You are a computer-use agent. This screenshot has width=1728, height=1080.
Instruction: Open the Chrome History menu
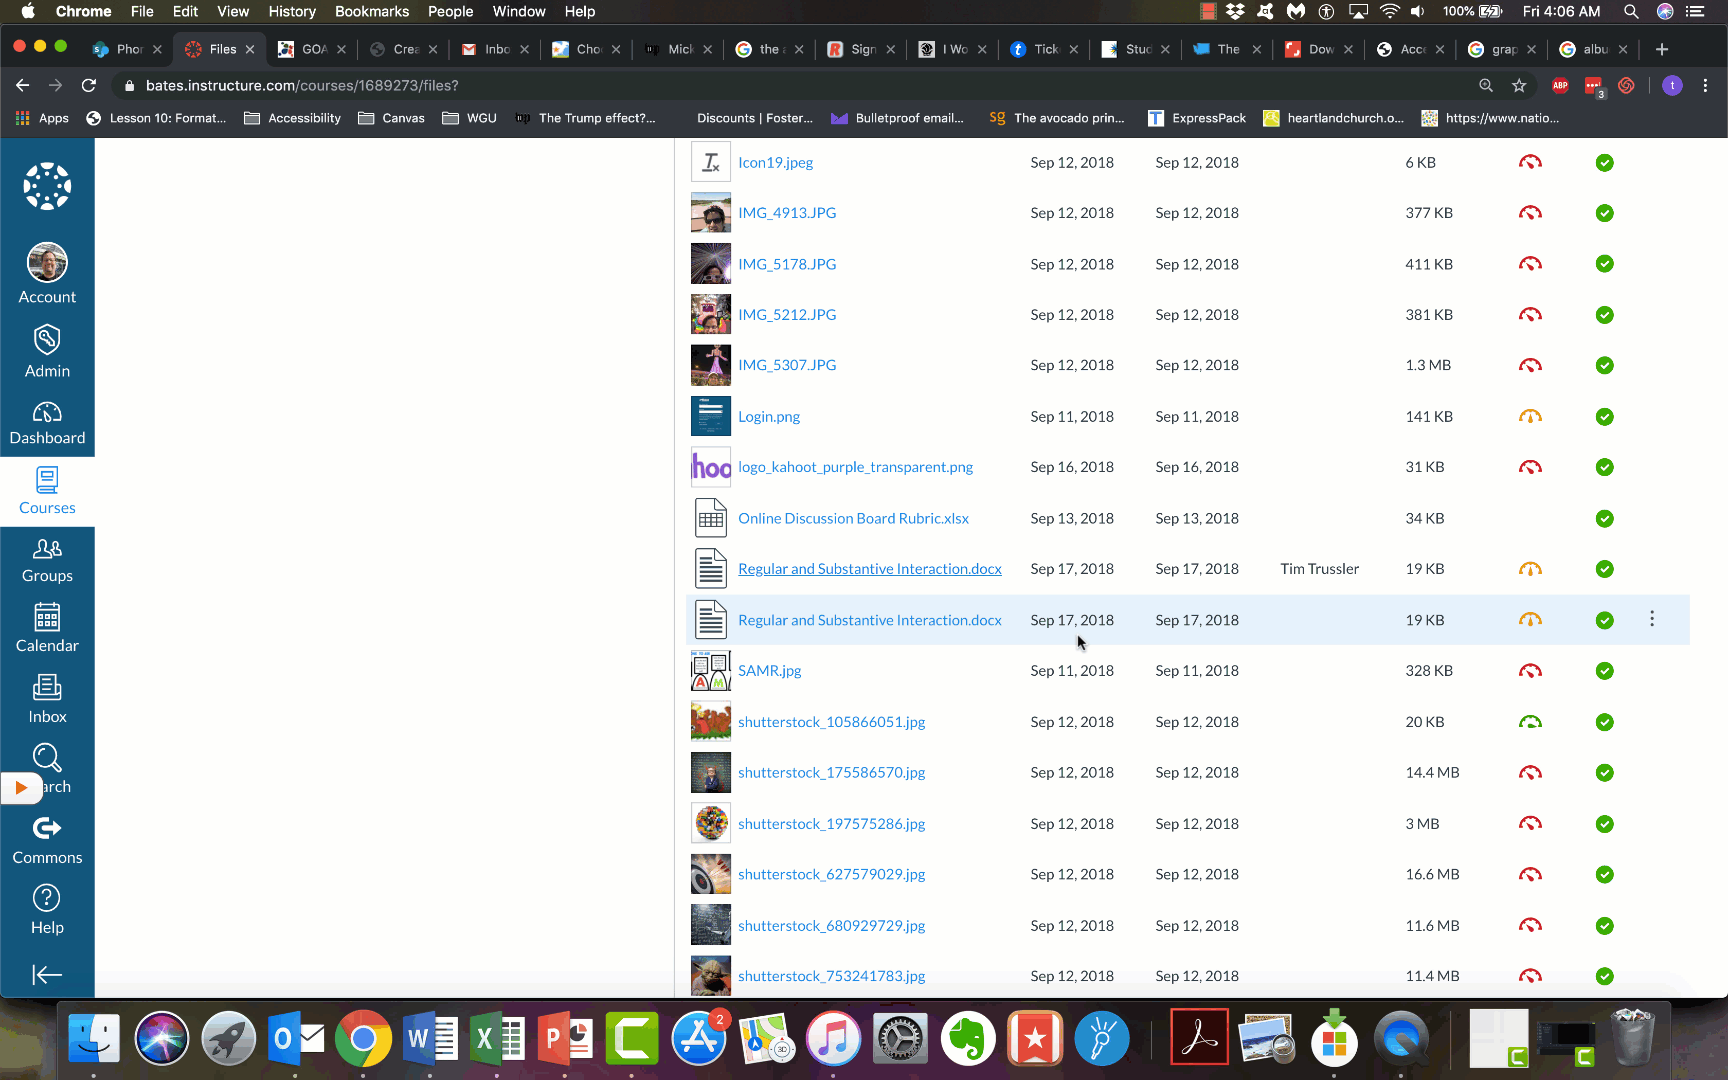coord(292,11)
